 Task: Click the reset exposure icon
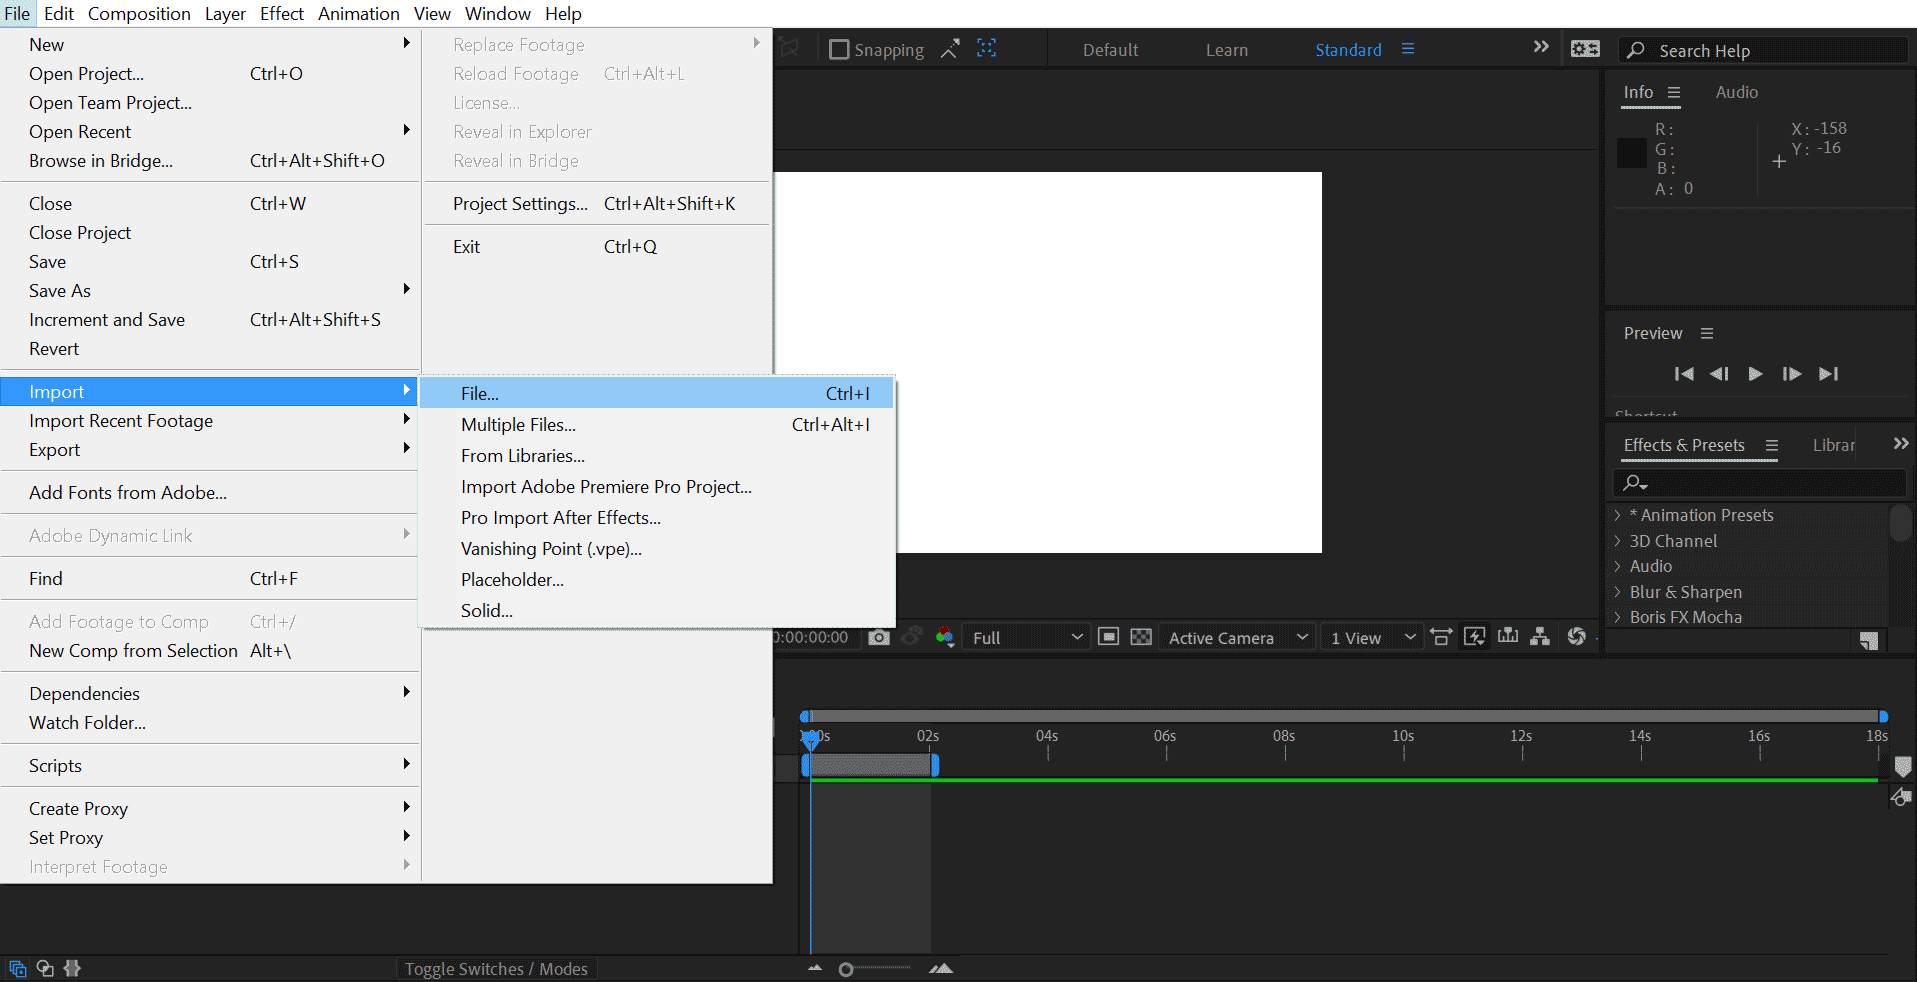click(x=1577, y=637)
